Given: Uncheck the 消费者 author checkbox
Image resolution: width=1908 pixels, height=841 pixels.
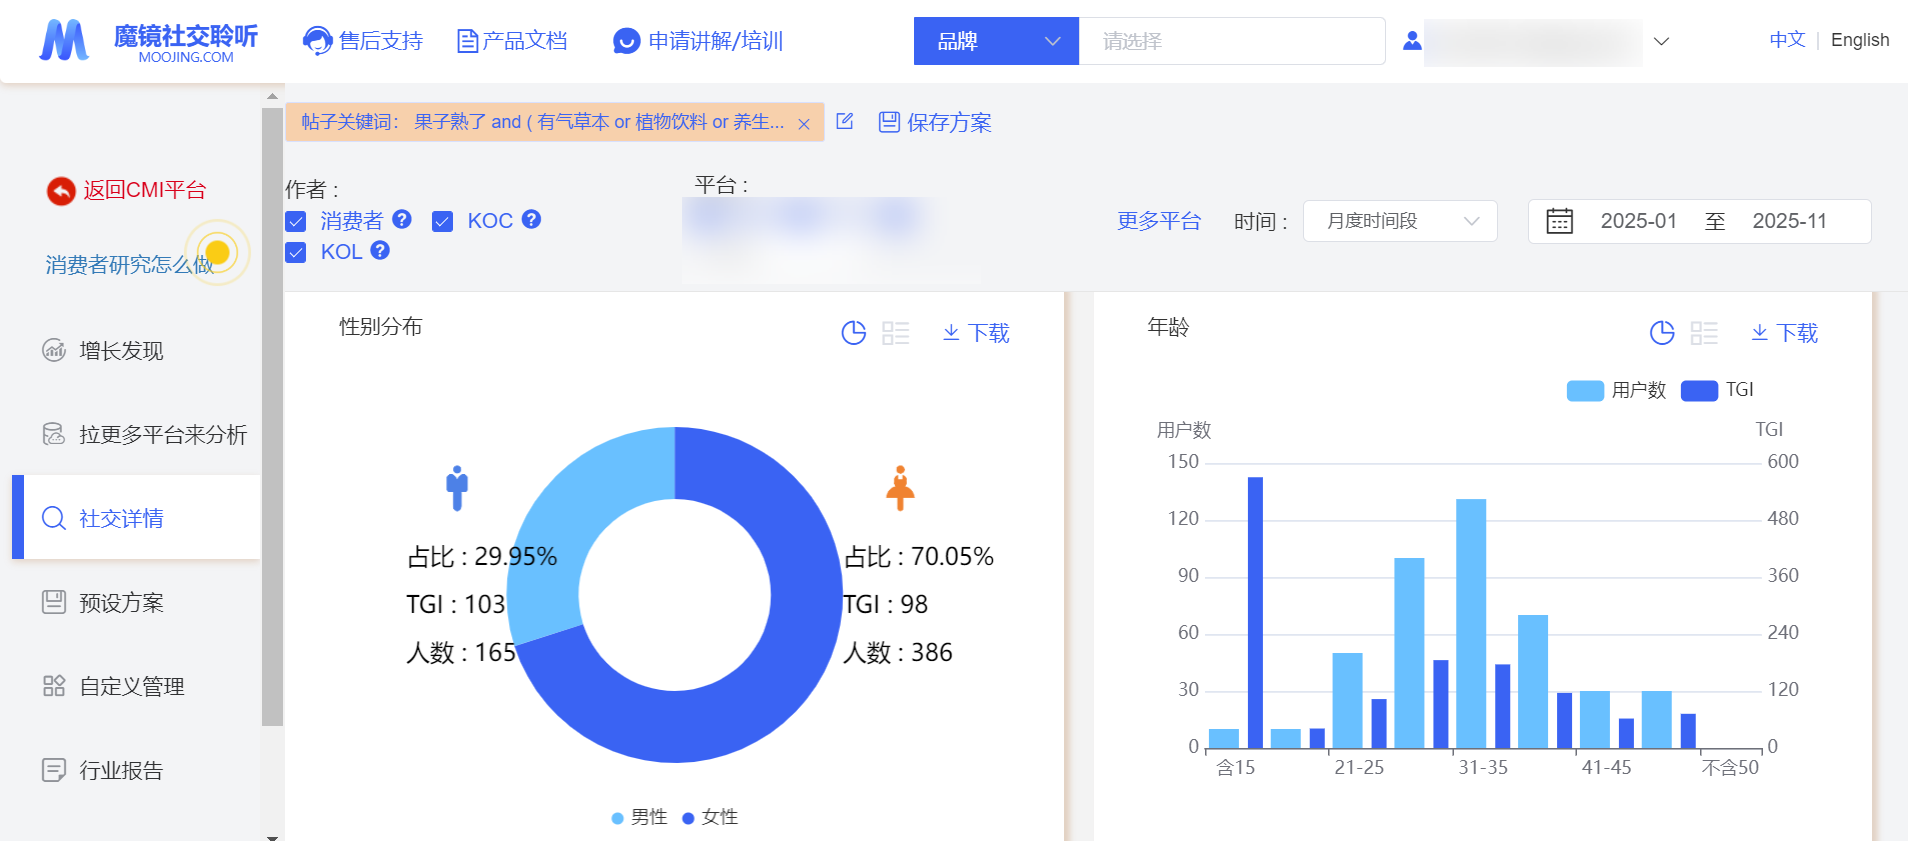Looking at the screenshot, I should coord(296,221).
